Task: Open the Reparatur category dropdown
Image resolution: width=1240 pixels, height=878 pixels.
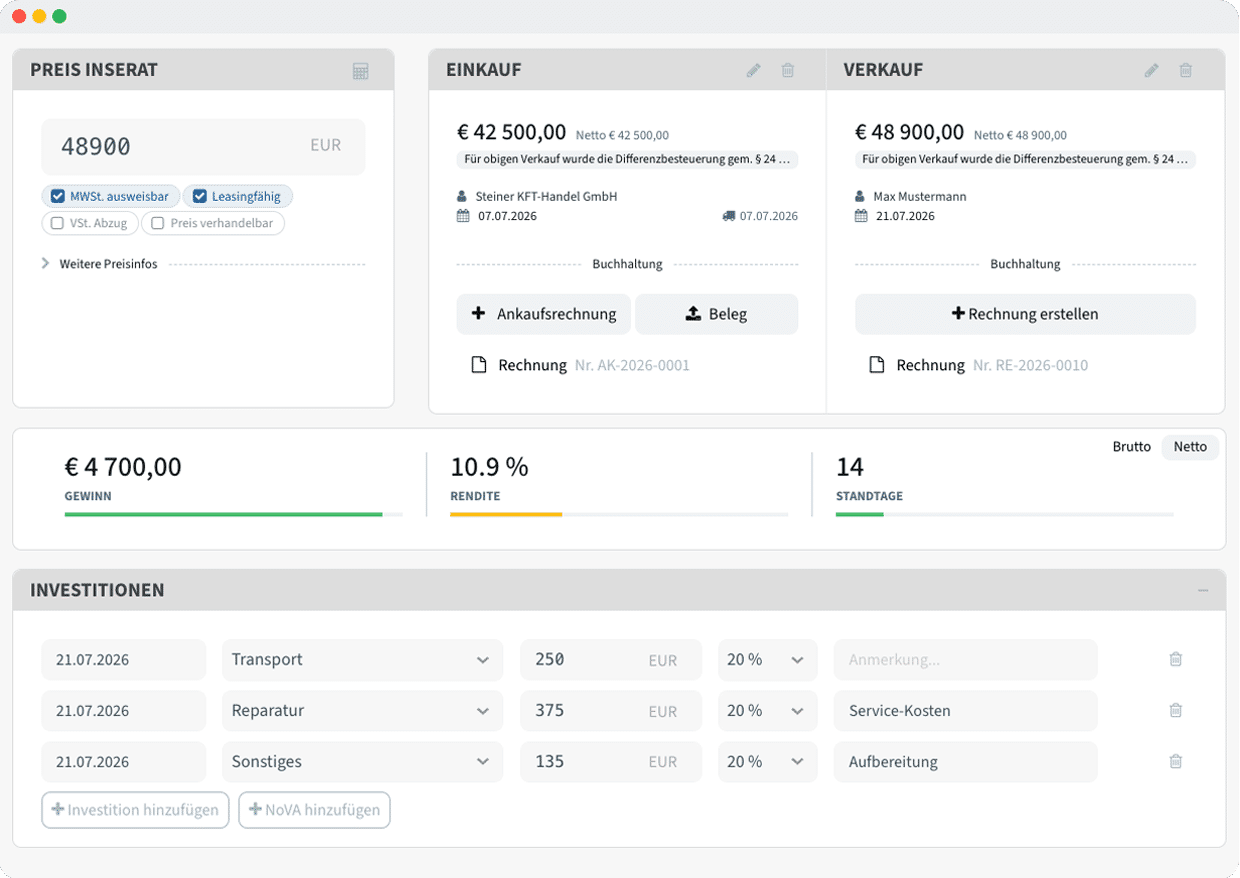Action: point(361,711)
